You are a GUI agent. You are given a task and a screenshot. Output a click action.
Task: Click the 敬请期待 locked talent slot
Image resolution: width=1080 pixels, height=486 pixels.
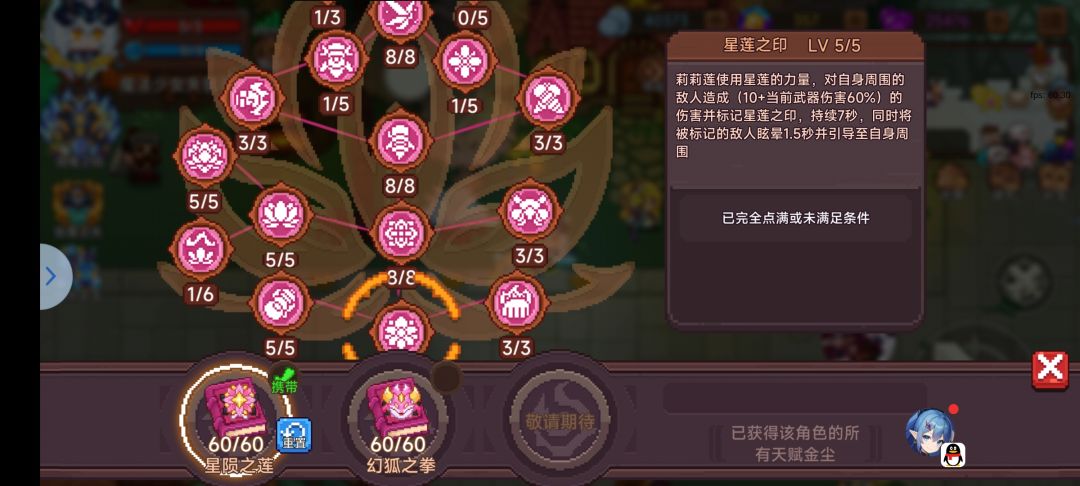pos(559,420)
